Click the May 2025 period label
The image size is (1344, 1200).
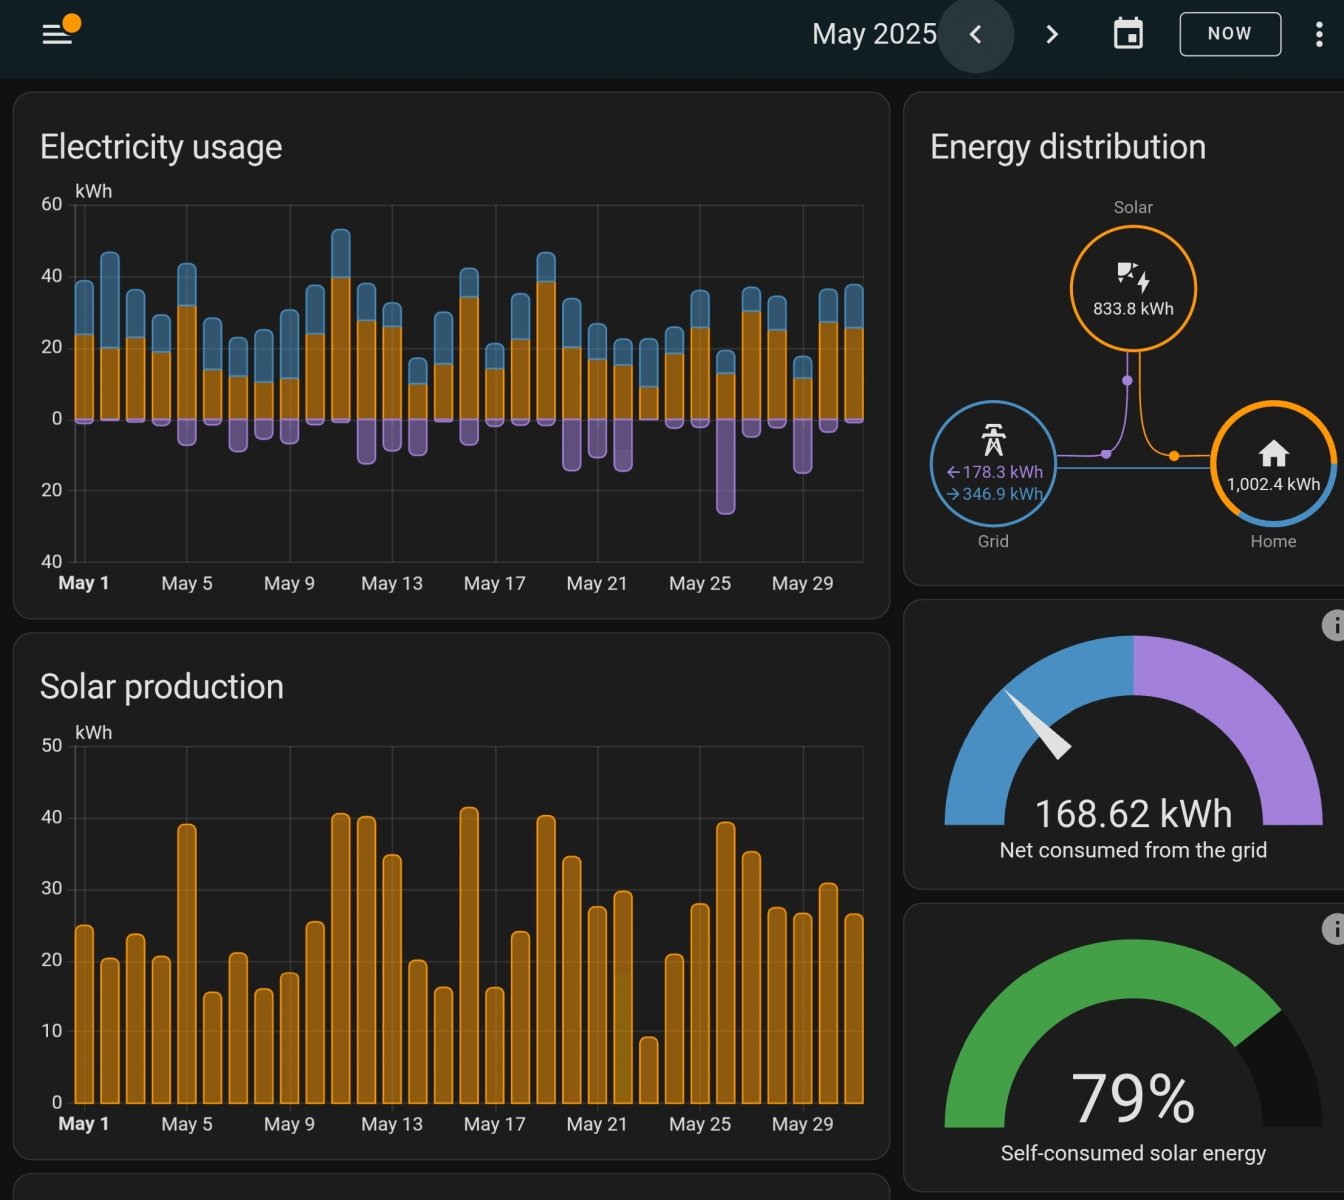(x=874, y=35)
